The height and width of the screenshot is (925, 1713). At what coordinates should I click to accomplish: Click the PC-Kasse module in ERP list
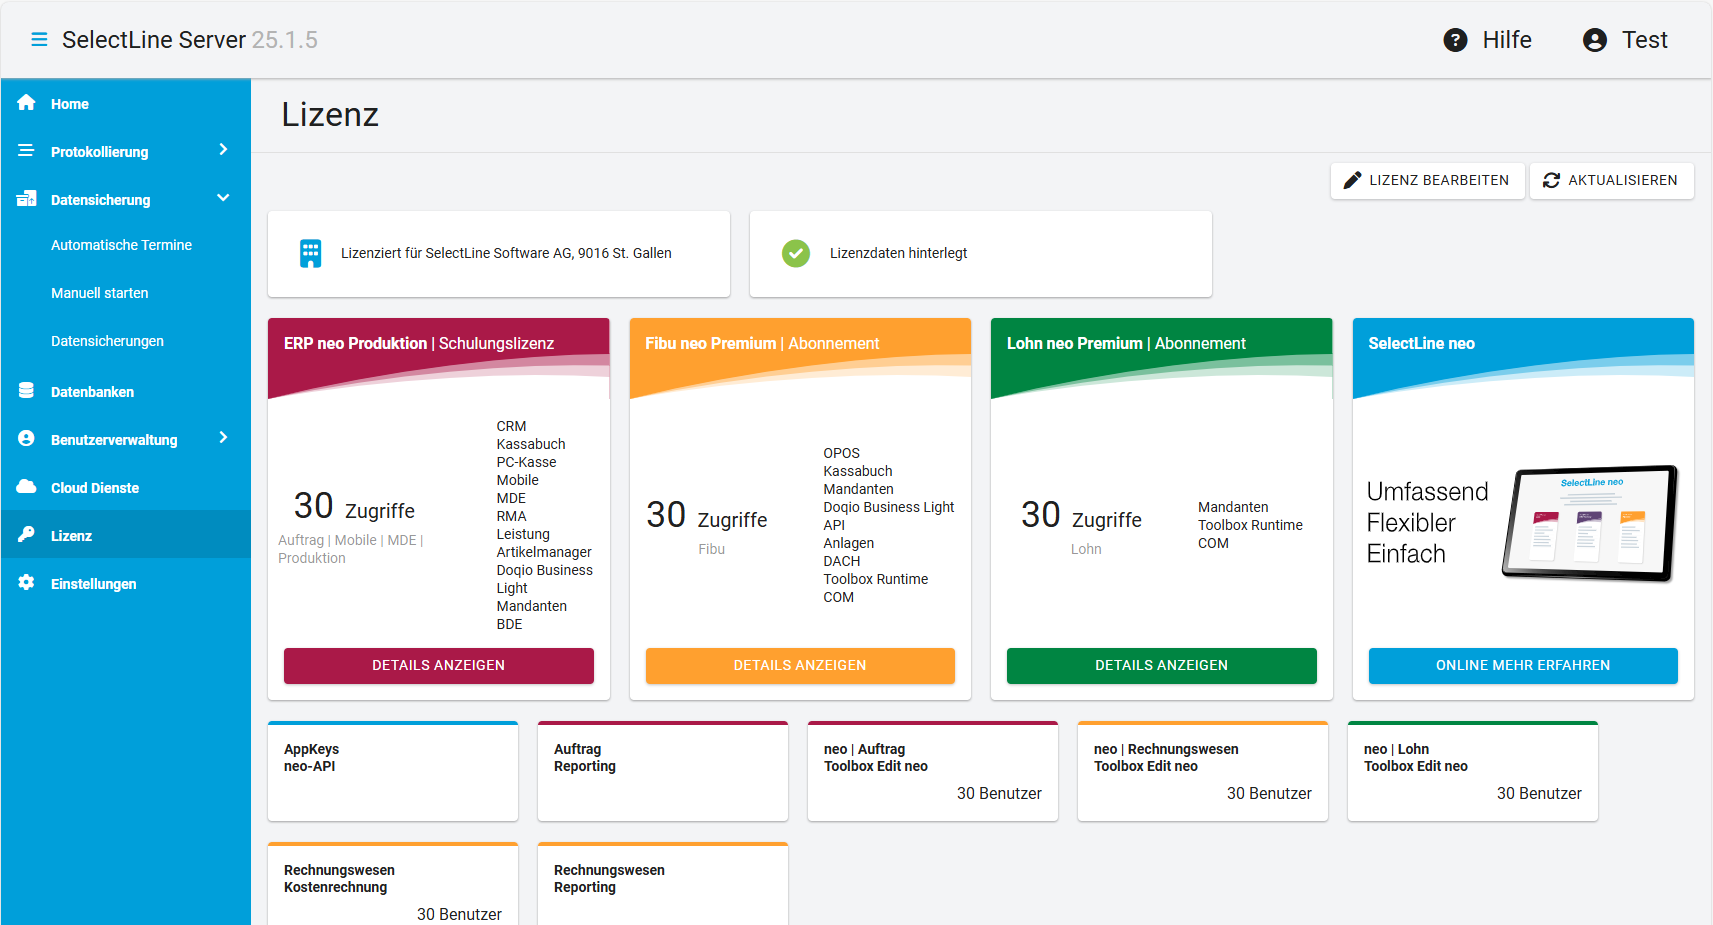pyautogui.click(x=526, y=462)
